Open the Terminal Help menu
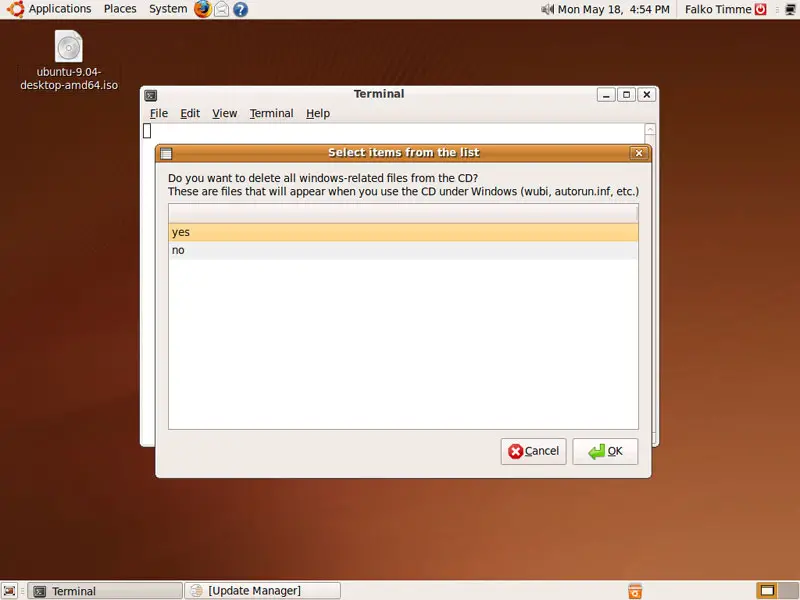This screenshot has width=800, height=600. point(318,113)
